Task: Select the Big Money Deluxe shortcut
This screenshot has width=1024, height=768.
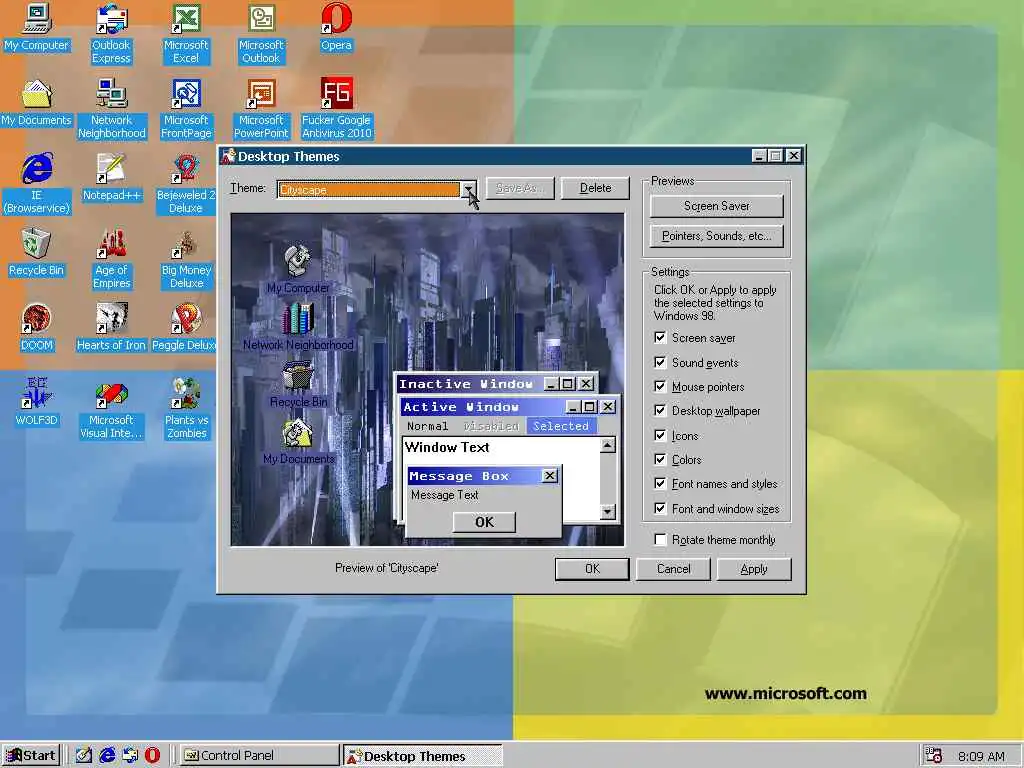Action: [186, 259]
